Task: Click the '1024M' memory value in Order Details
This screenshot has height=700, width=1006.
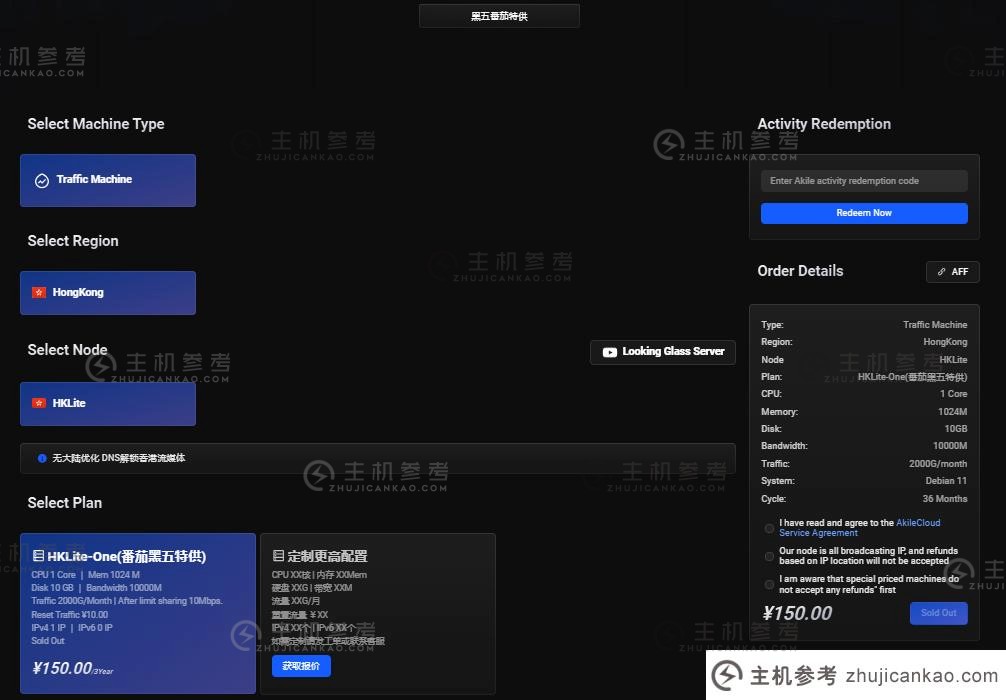Action: tap(953, 412)
